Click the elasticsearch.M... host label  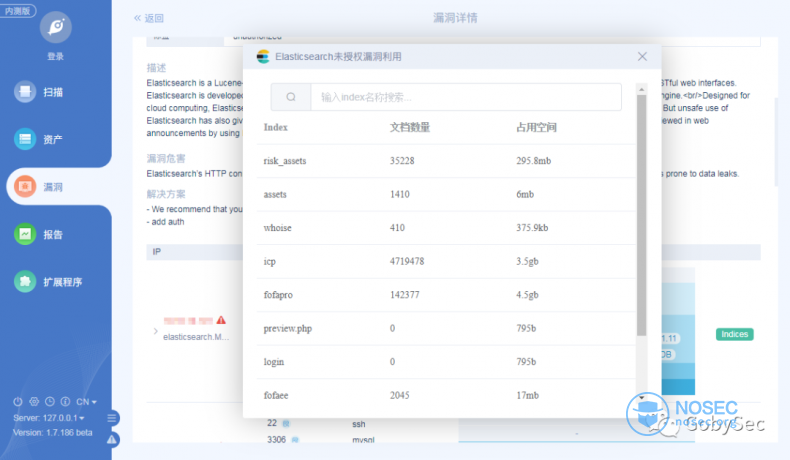[x=196, y=337]
